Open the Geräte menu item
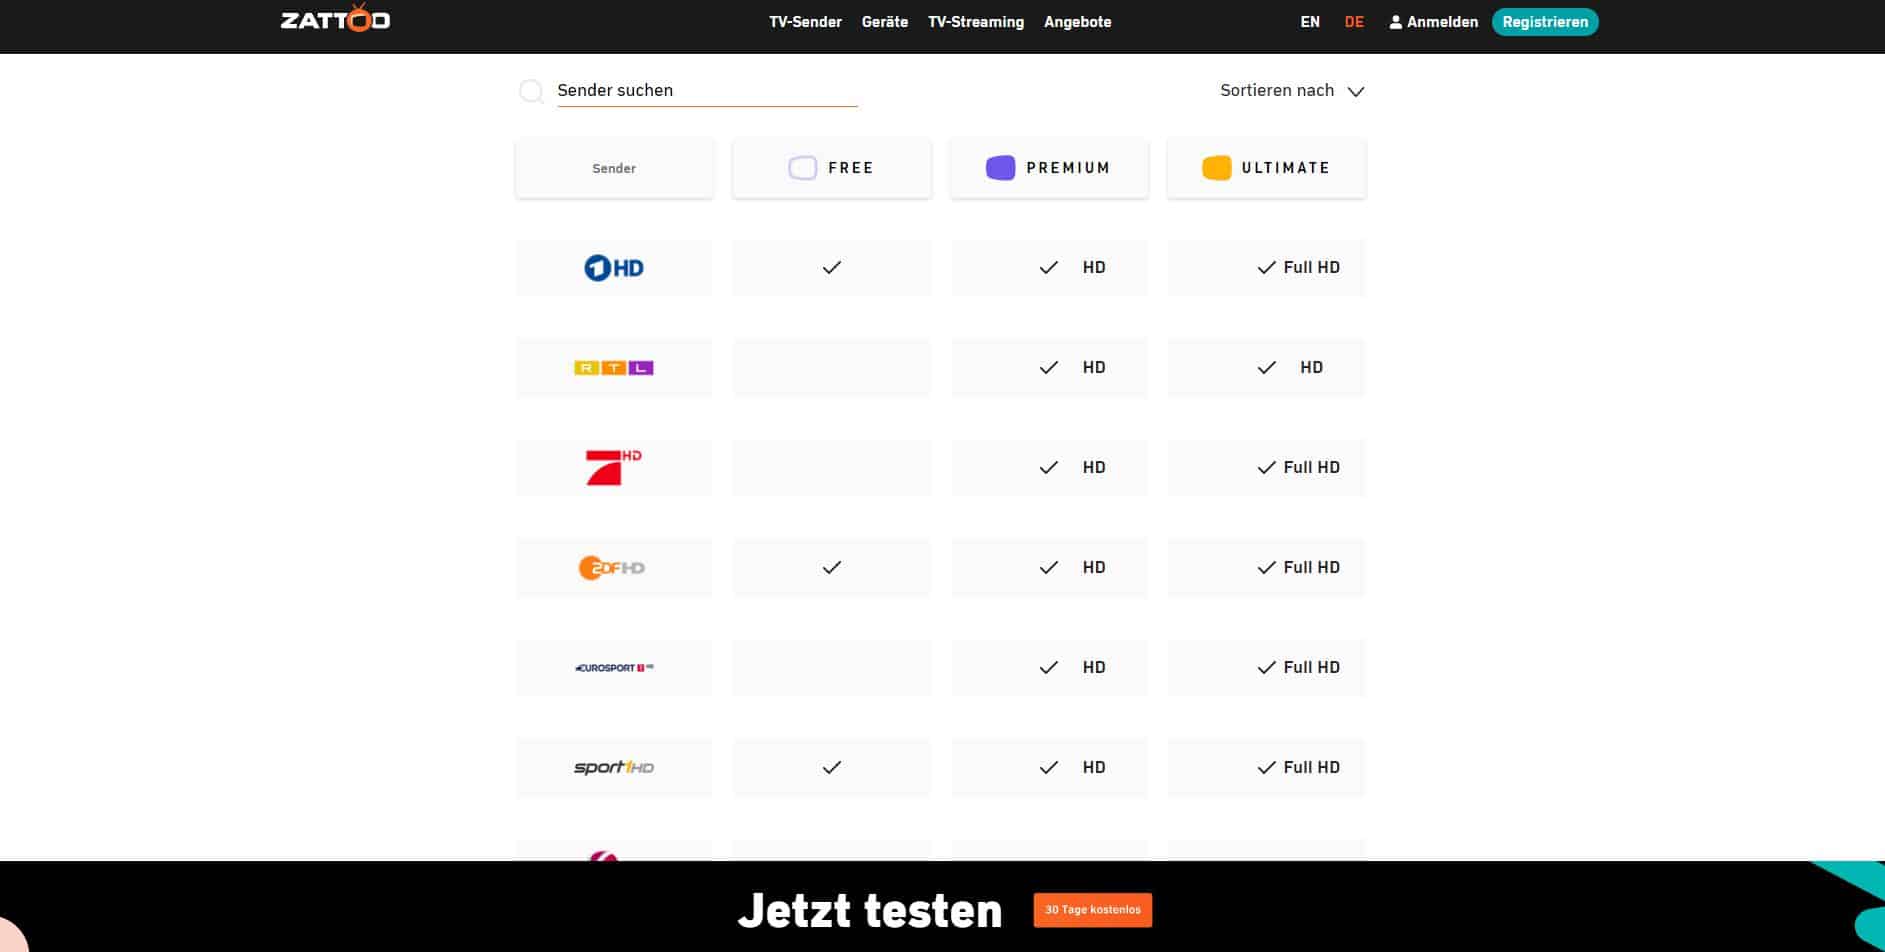Image resolution: width=1885 pixels, height=952 pixels. point(885,22)
